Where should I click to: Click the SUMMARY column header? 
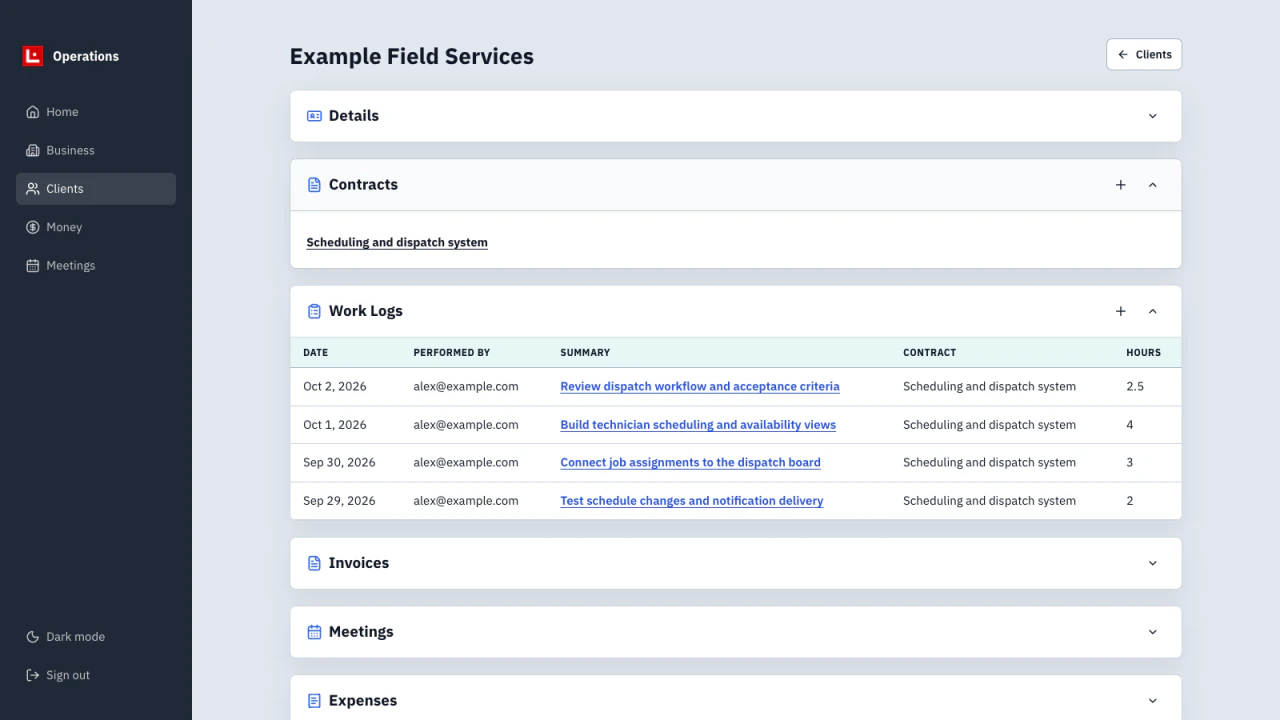point(585,352)
